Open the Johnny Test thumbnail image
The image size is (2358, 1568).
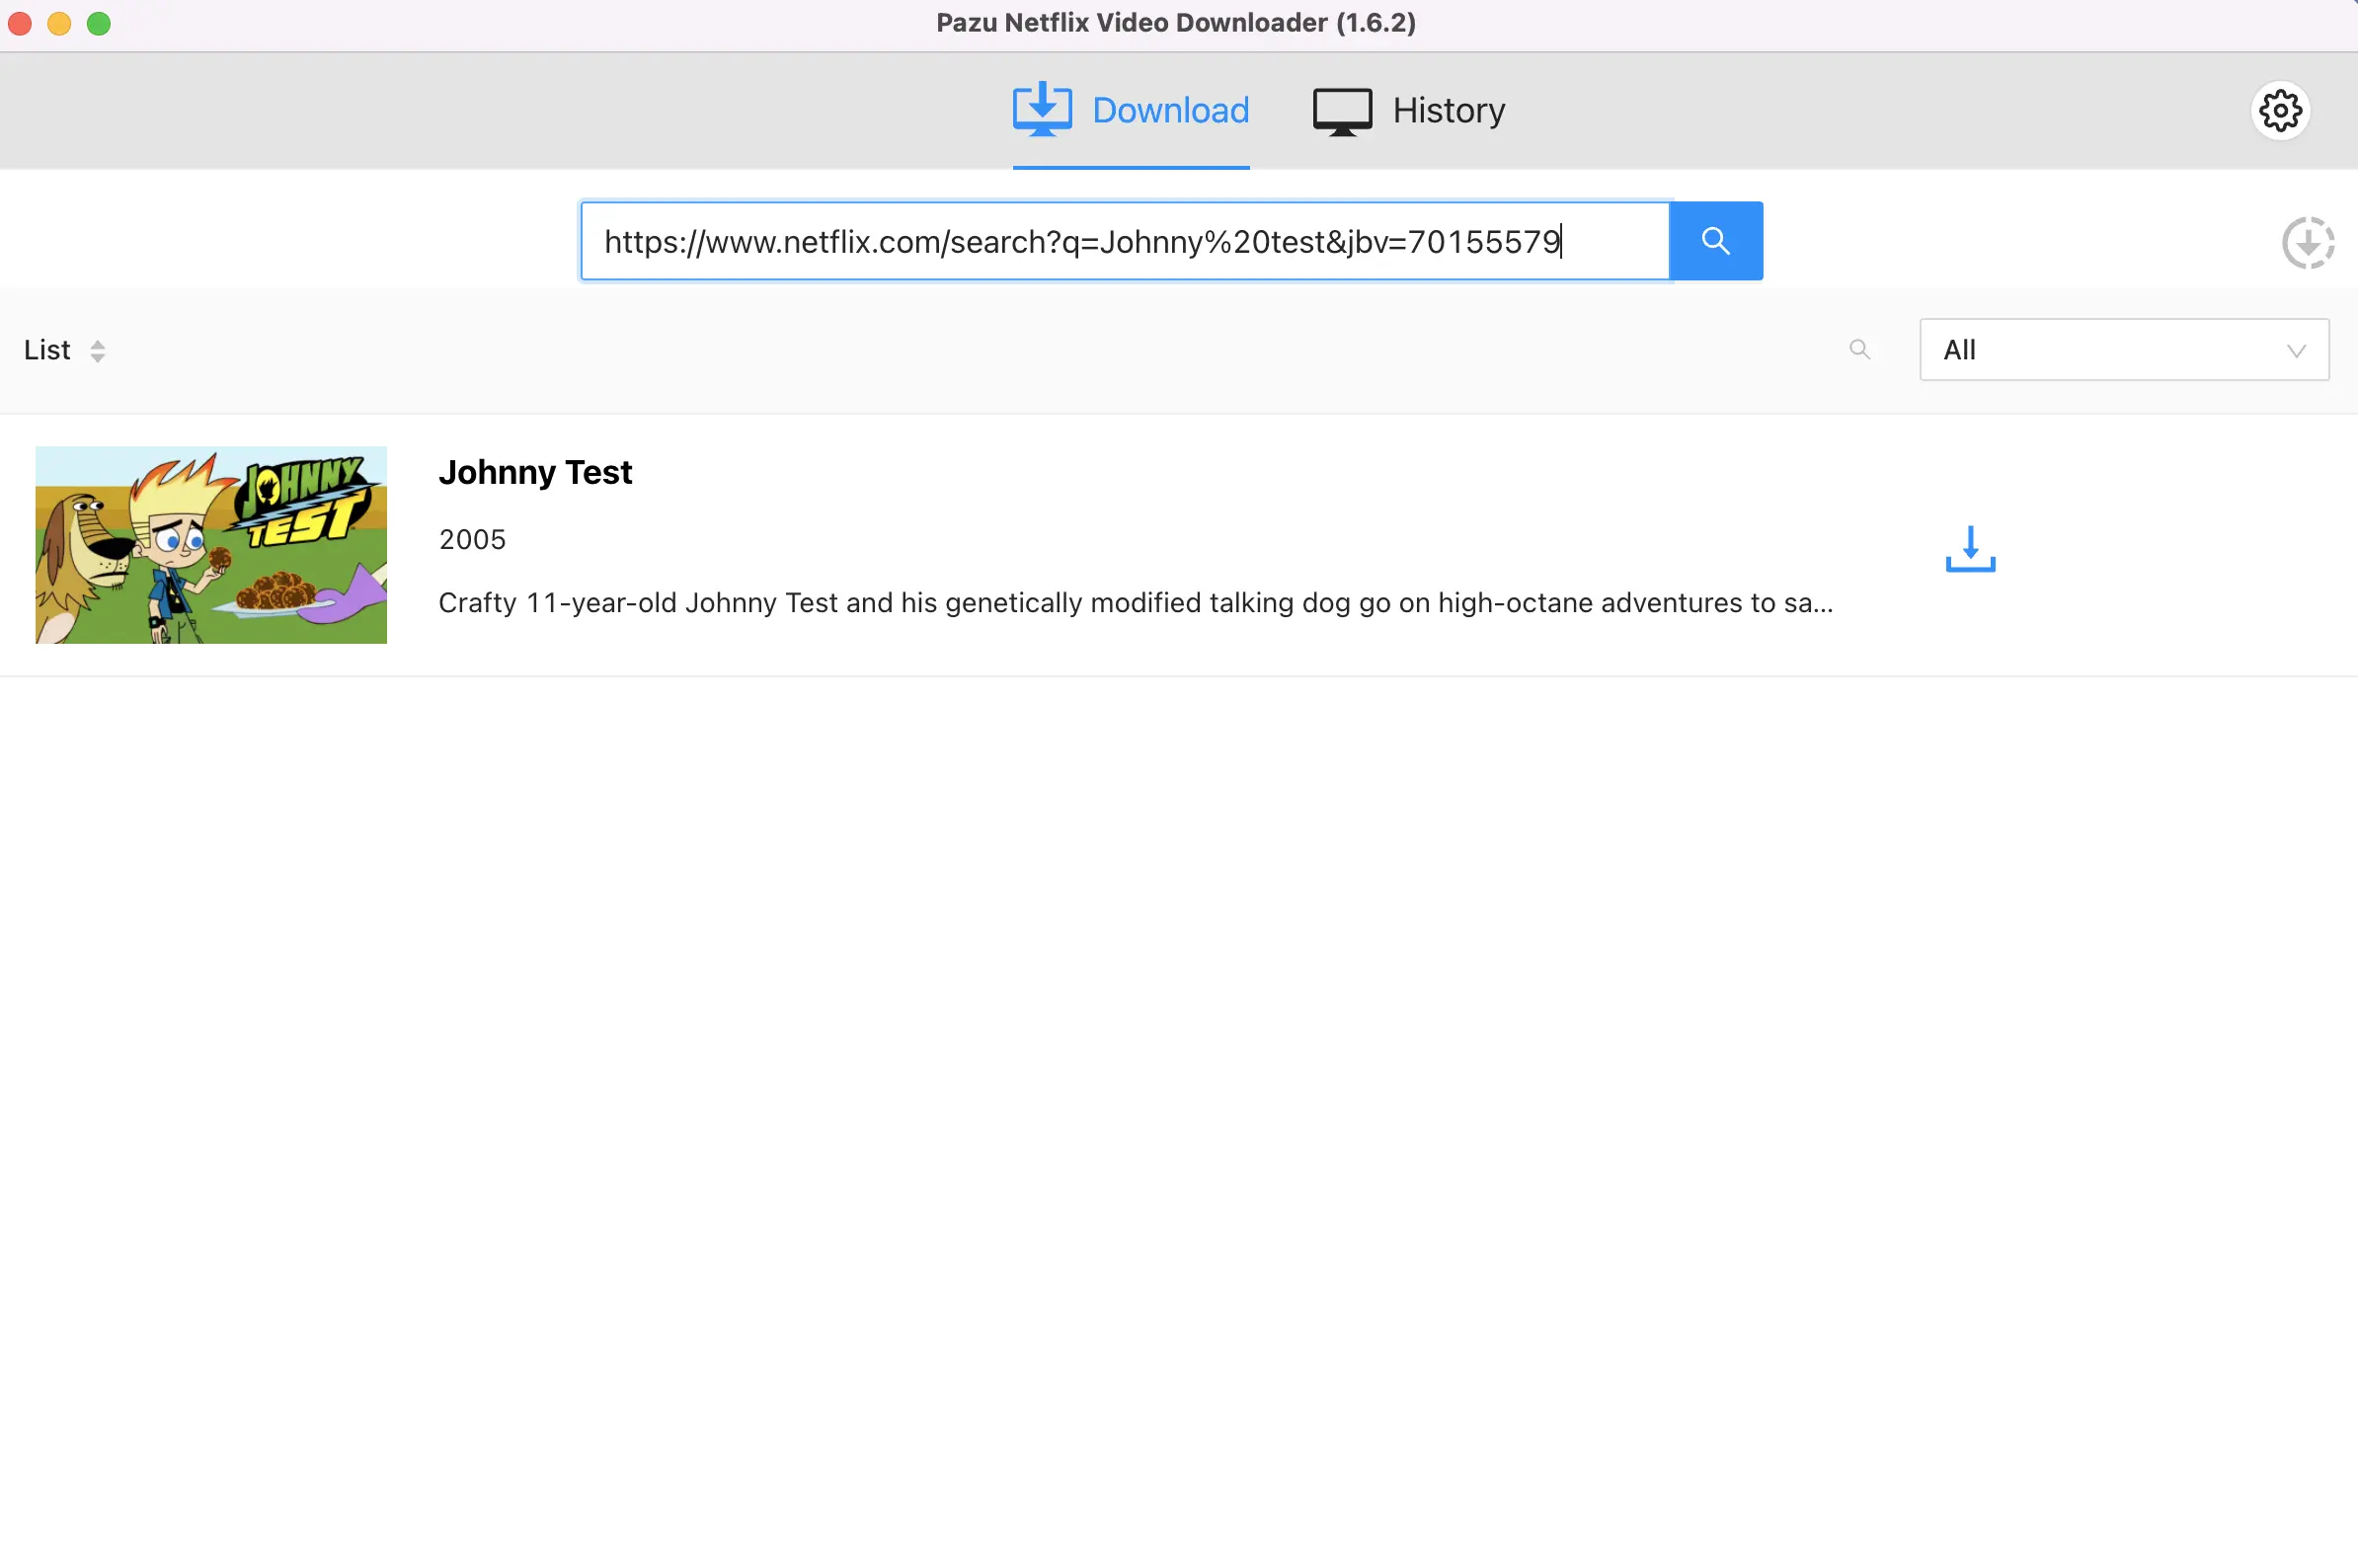point(211,545)
